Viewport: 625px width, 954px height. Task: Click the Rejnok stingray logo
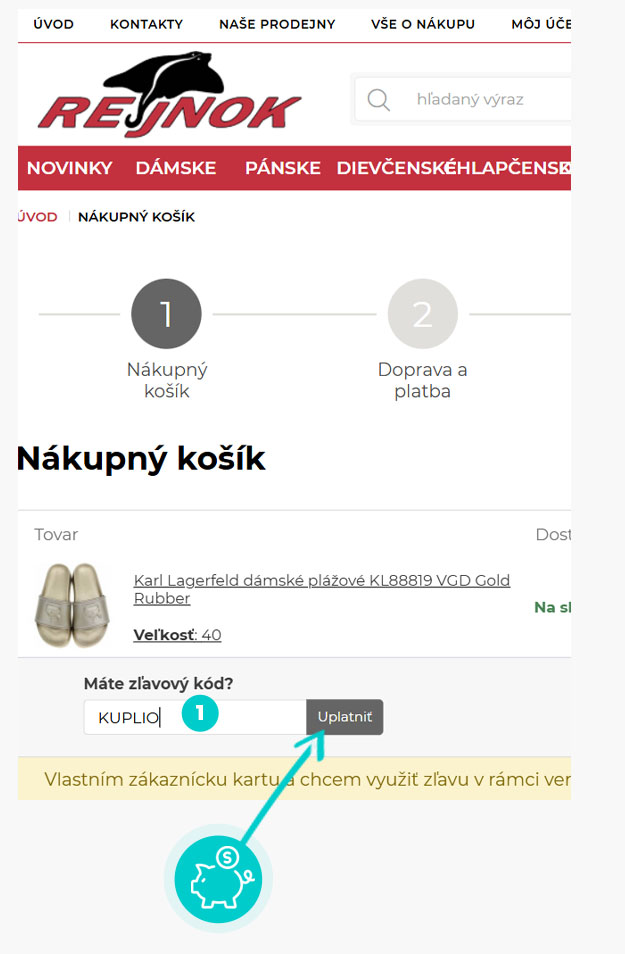[169, 94]
